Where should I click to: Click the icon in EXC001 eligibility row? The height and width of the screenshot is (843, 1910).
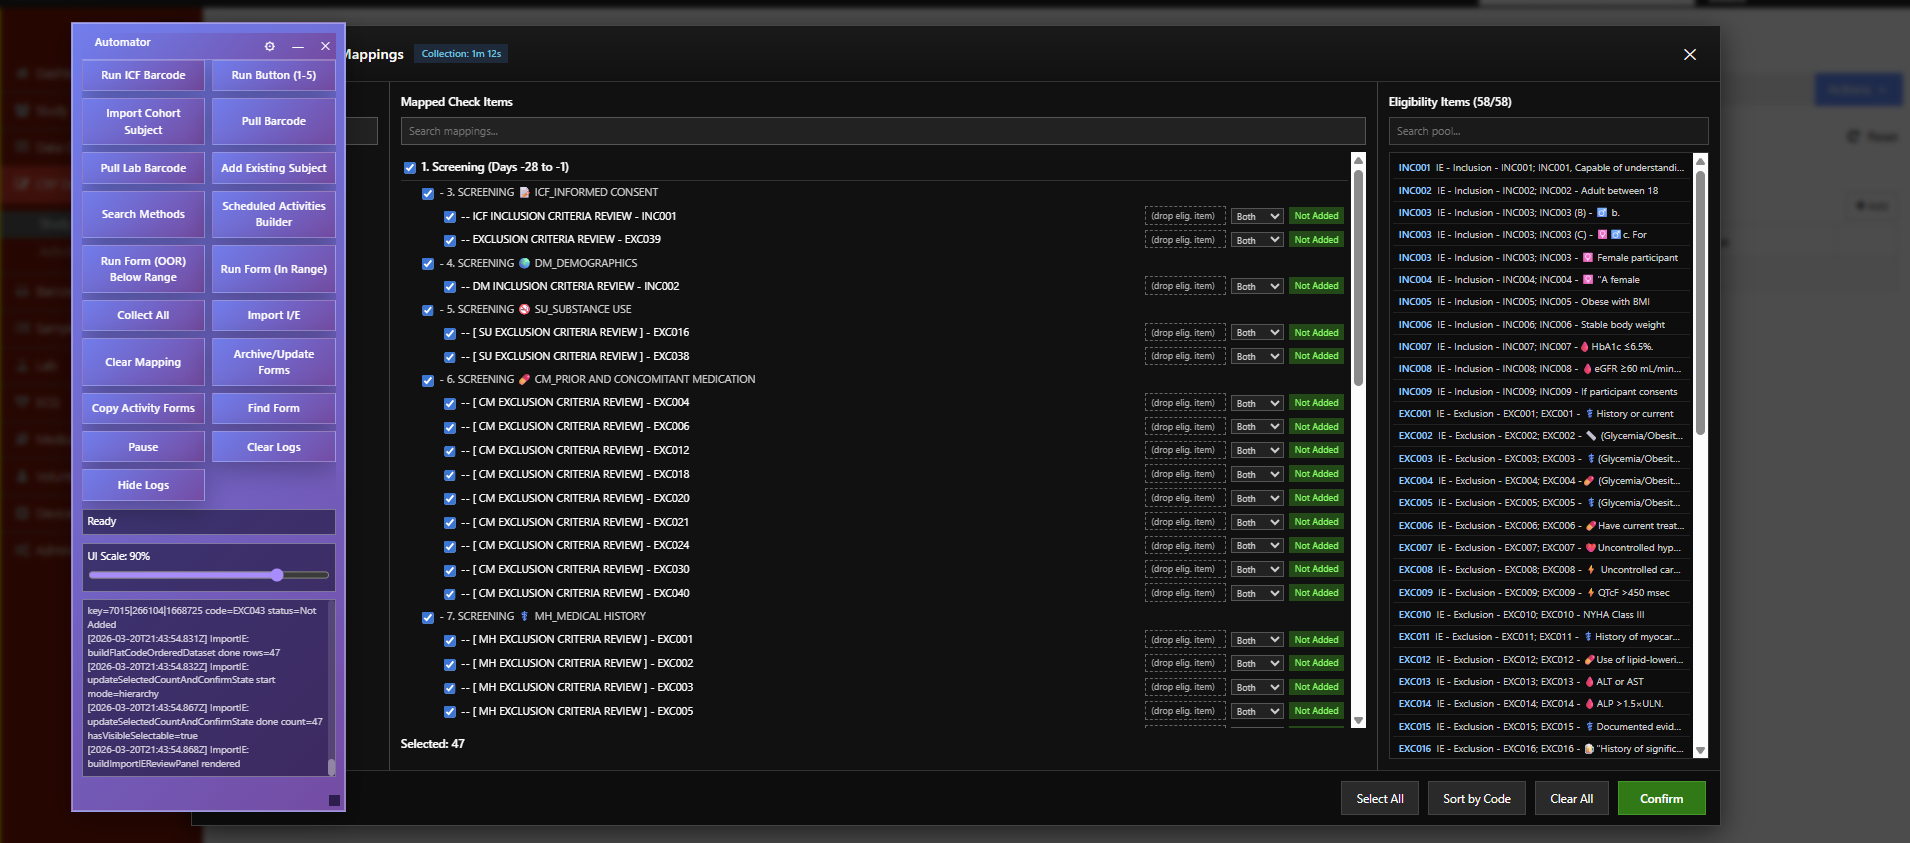(x=1590, y=414)
